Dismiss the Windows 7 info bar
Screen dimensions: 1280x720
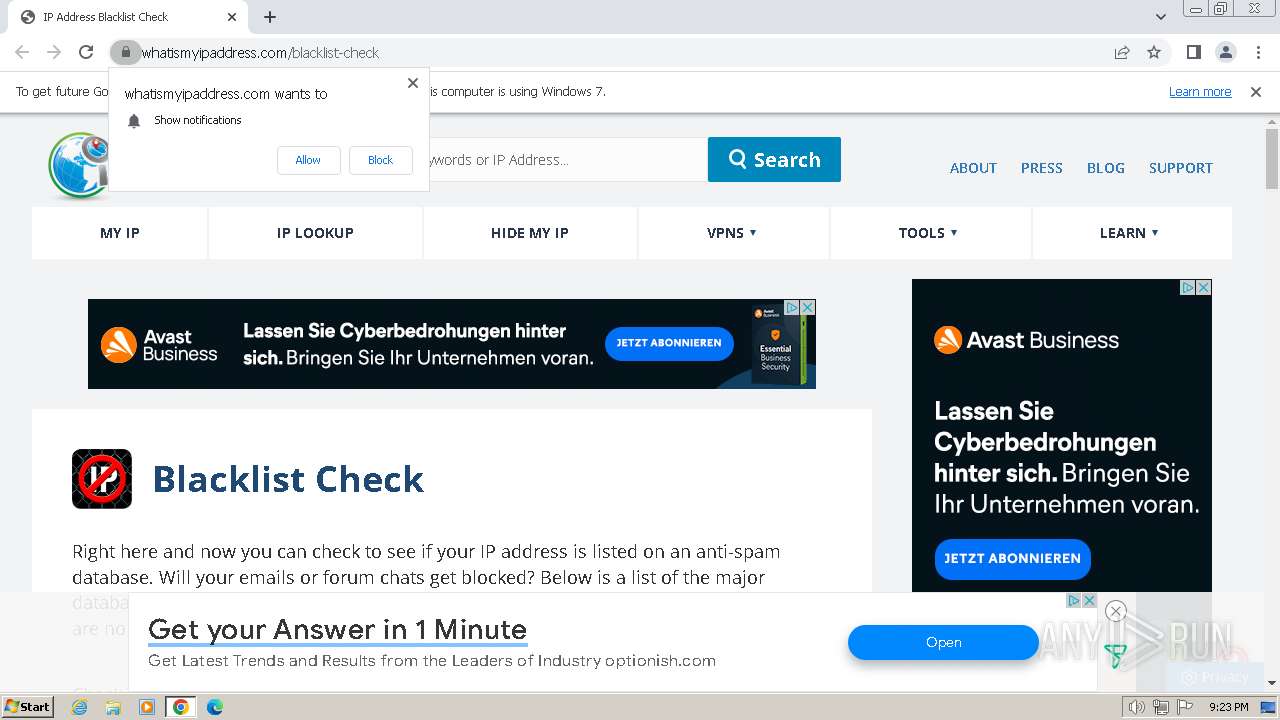[x=1256, y=92]
